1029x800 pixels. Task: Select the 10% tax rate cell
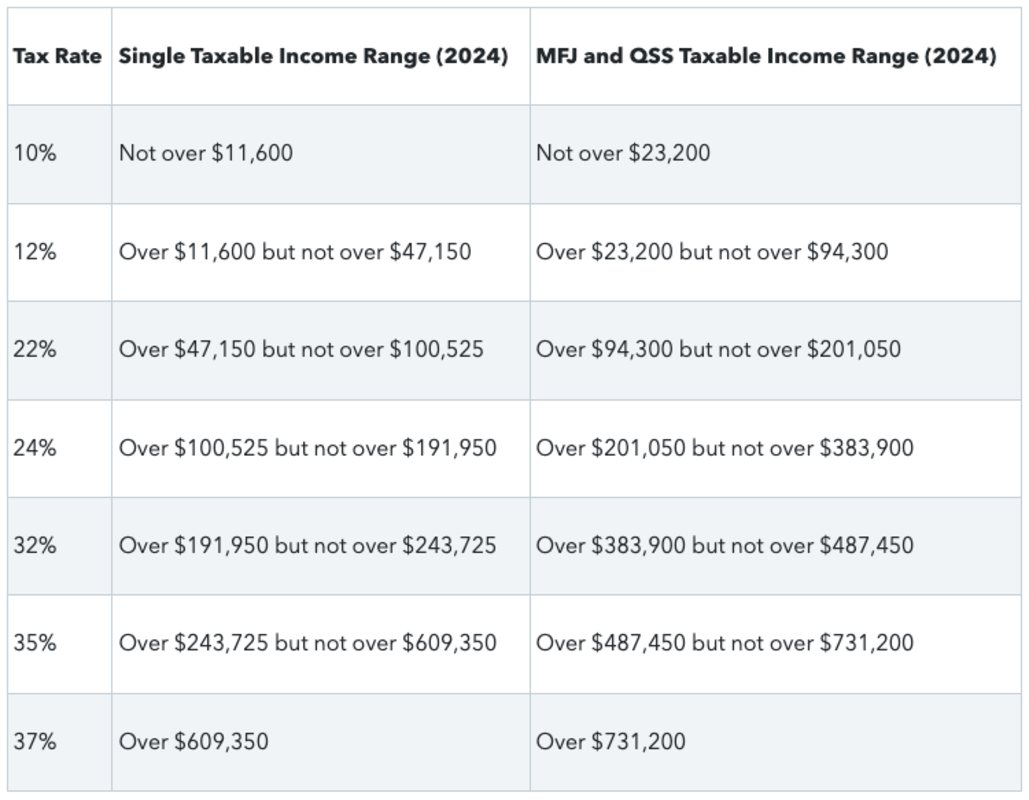pos(36,153)
